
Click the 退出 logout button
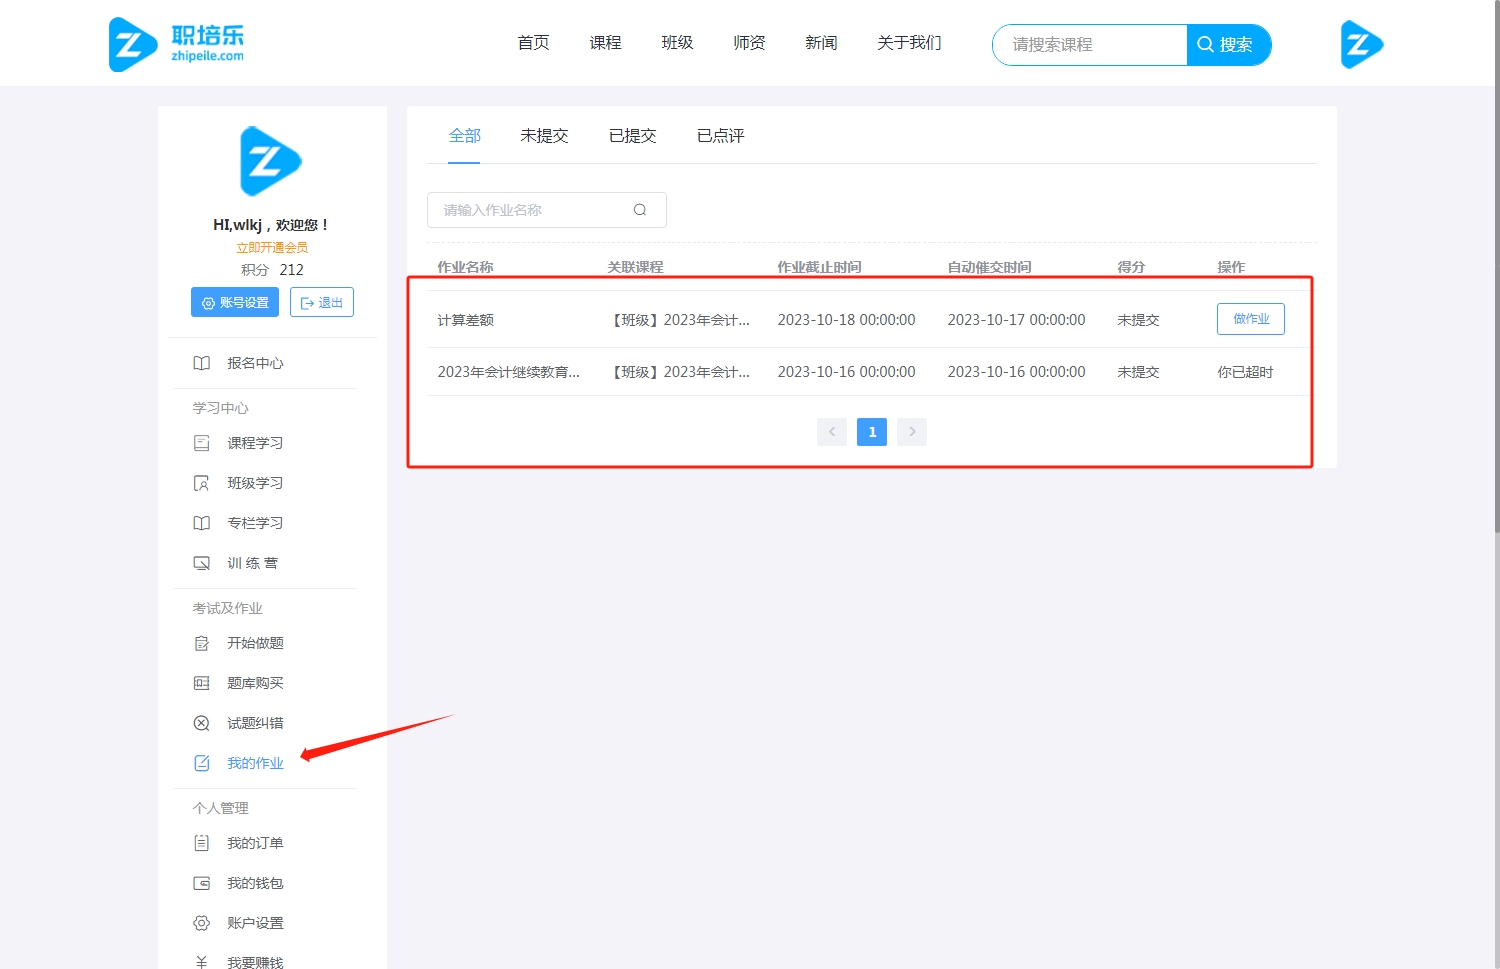click(322, 302)
